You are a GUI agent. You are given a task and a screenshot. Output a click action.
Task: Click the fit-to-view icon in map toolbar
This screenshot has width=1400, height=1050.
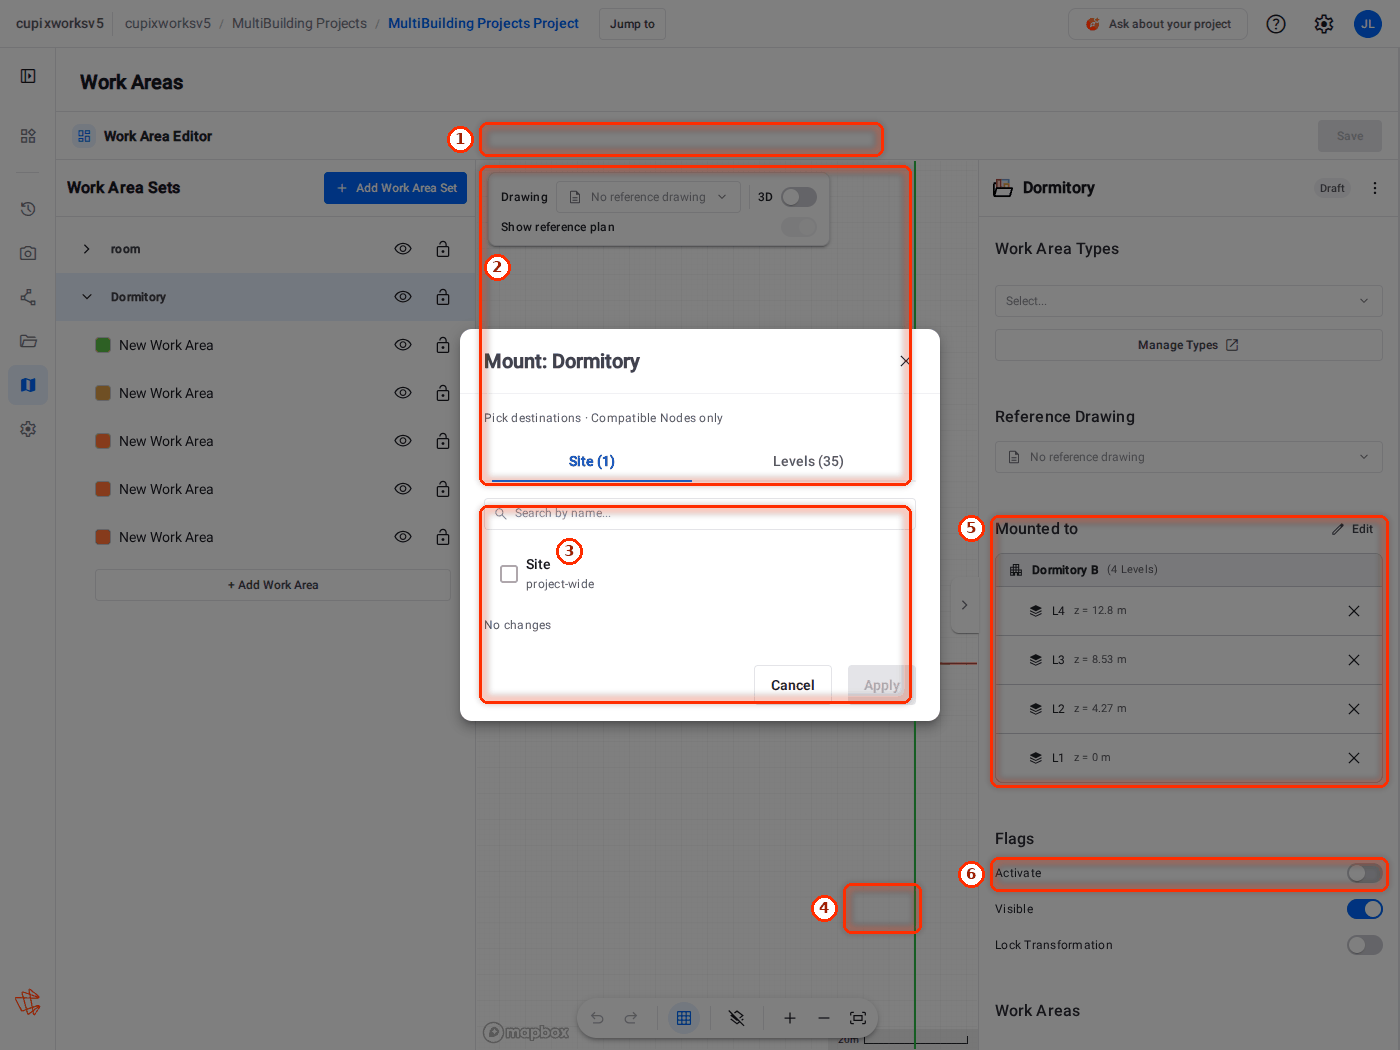[x=858, y=1018]
